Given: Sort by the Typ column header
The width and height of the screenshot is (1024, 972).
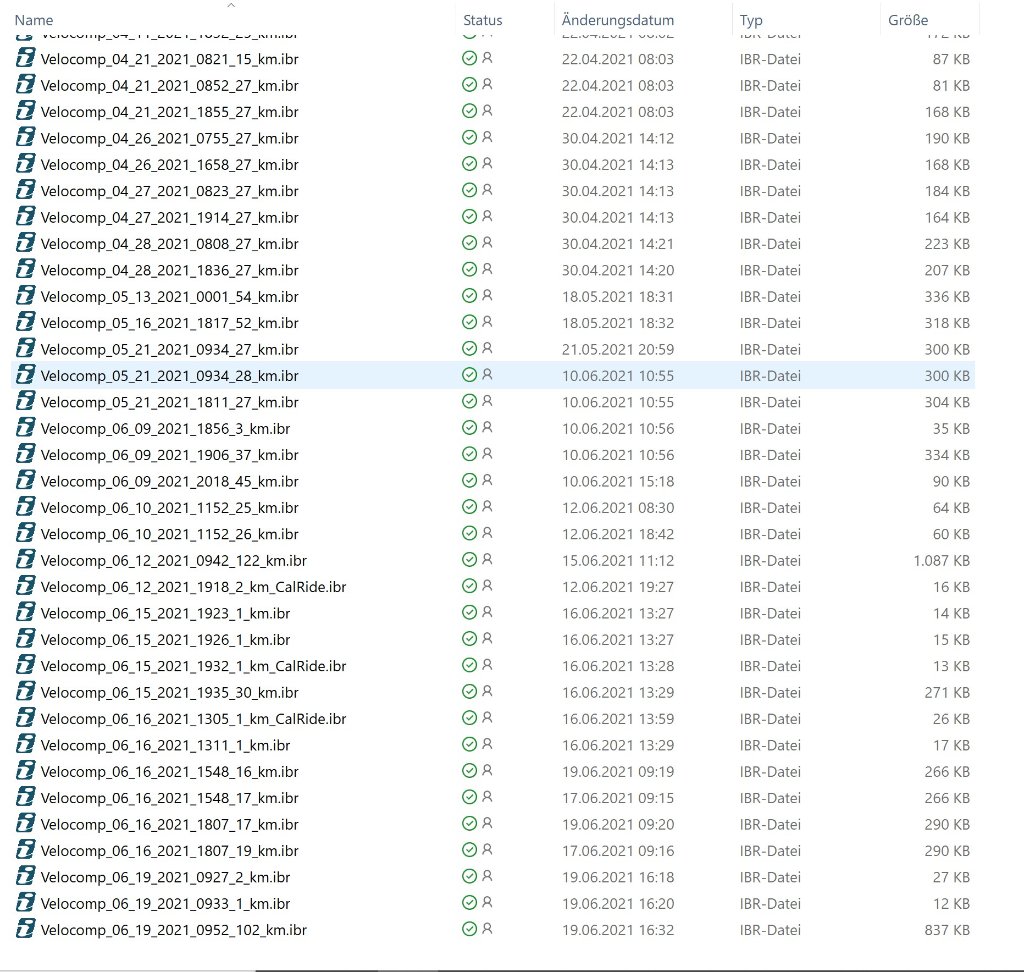Looking at the screenshot, I should pos(751,20).
